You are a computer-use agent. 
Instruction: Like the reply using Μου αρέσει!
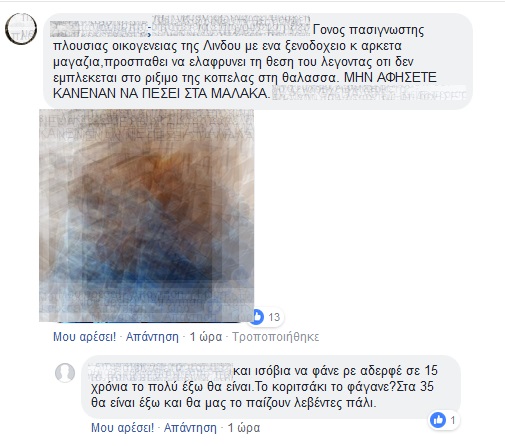[123, 427]
